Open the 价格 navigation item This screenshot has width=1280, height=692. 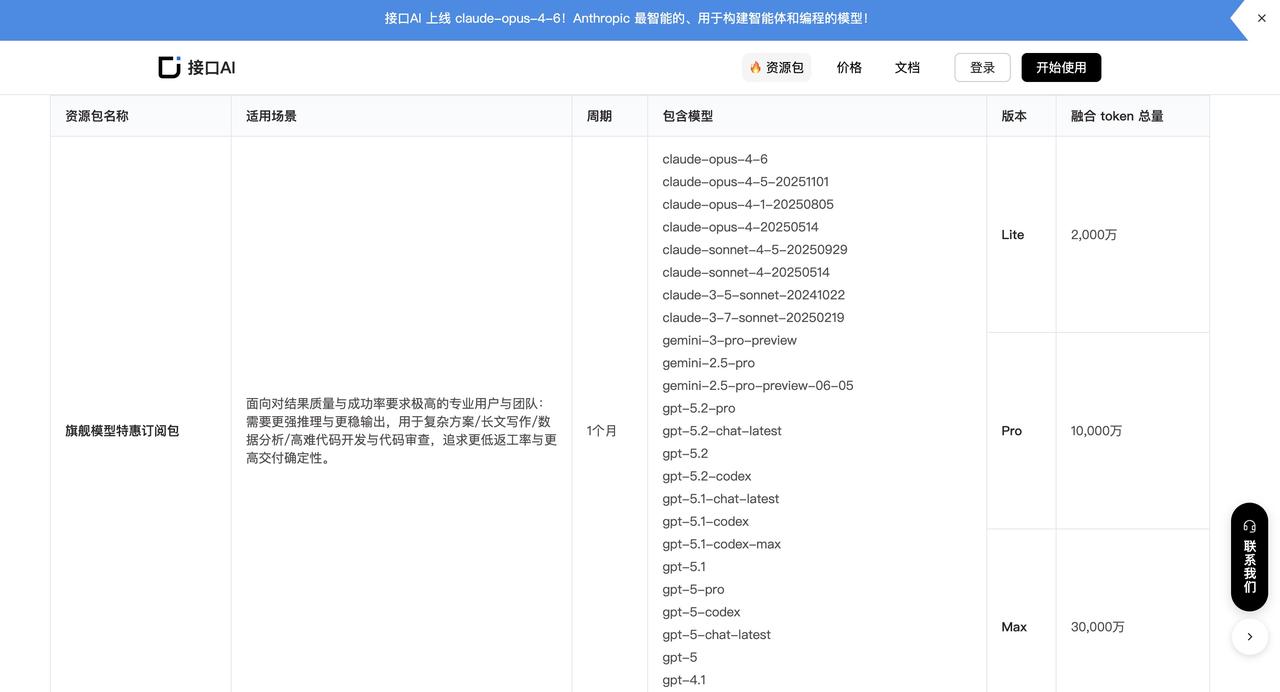click(849, 67)
